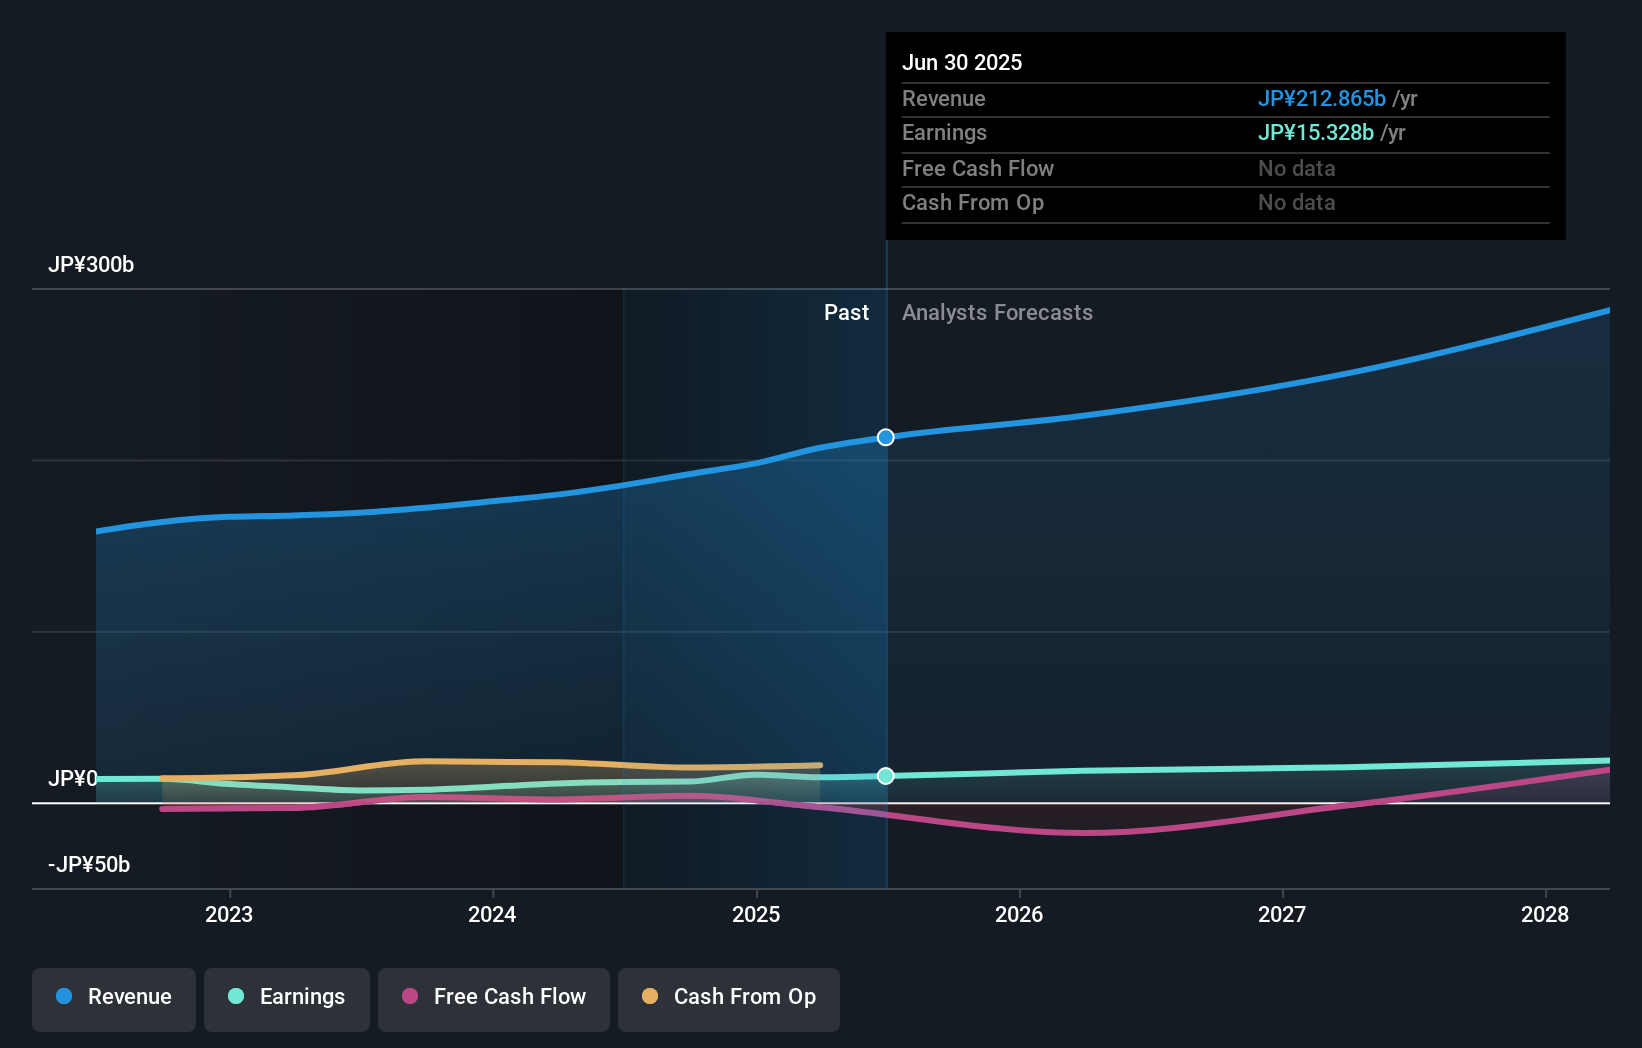The image size is (1642, 1048).
Task: Toggle the Earnings series visibility
Action: pyautogui.click(x=287, y=999)
